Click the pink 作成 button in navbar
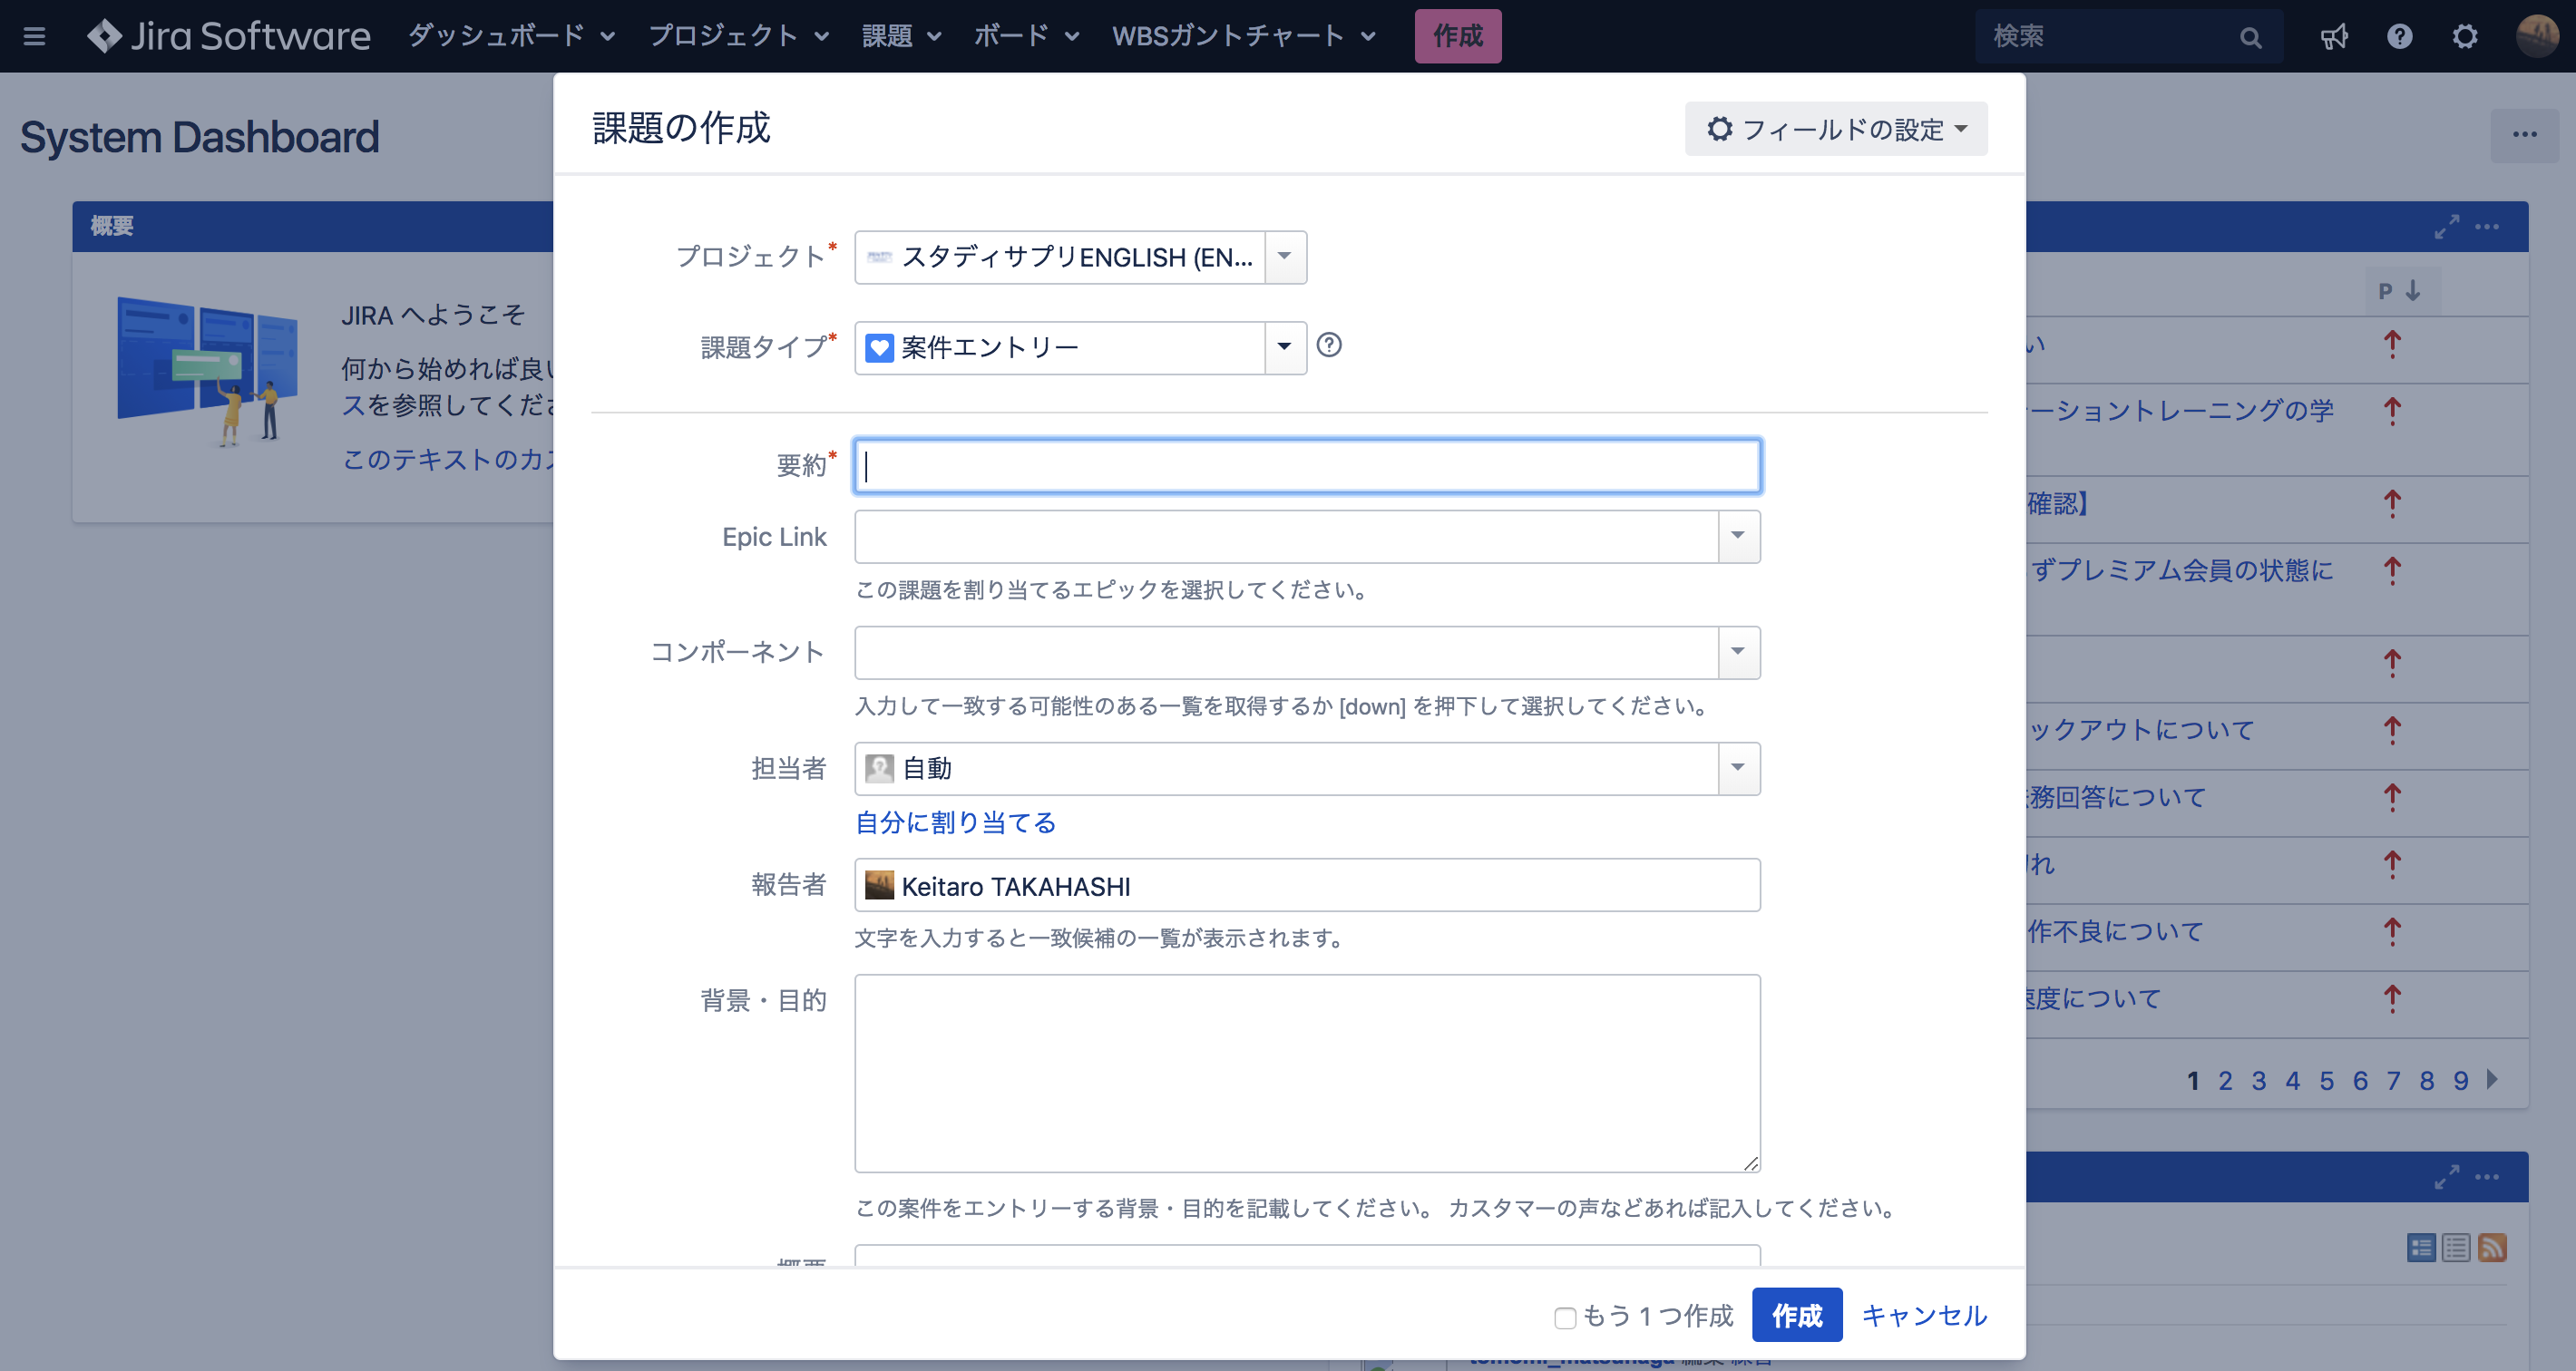This screenshot has width=2576, height=1371. point(1457,36)
